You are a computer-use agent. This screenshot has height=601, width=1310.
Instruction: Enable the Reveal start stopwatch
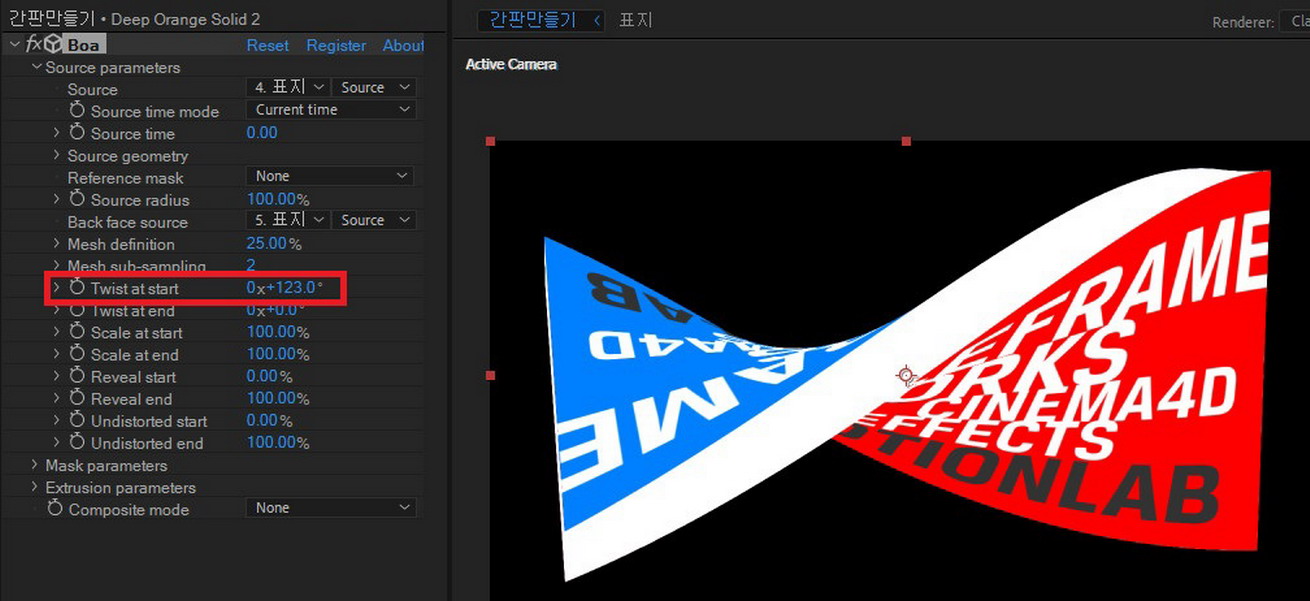pyautogui.click(x=77, y=377)
